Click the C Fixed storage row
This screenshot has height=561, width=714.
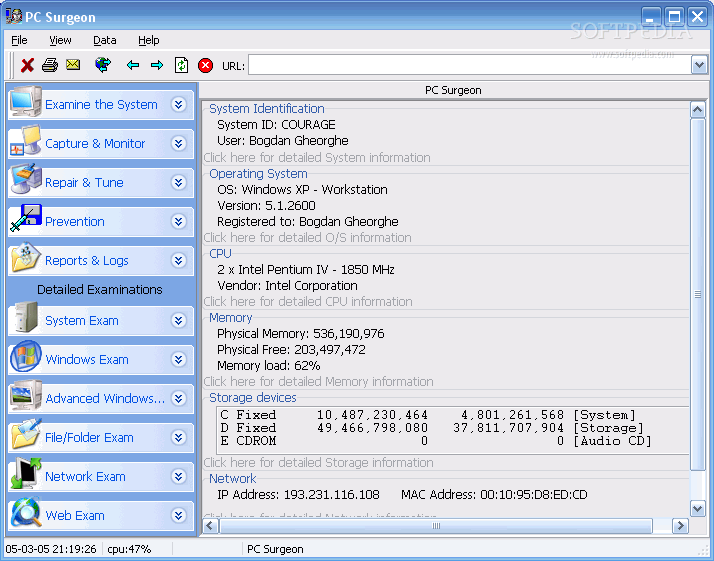click(428, 415)
